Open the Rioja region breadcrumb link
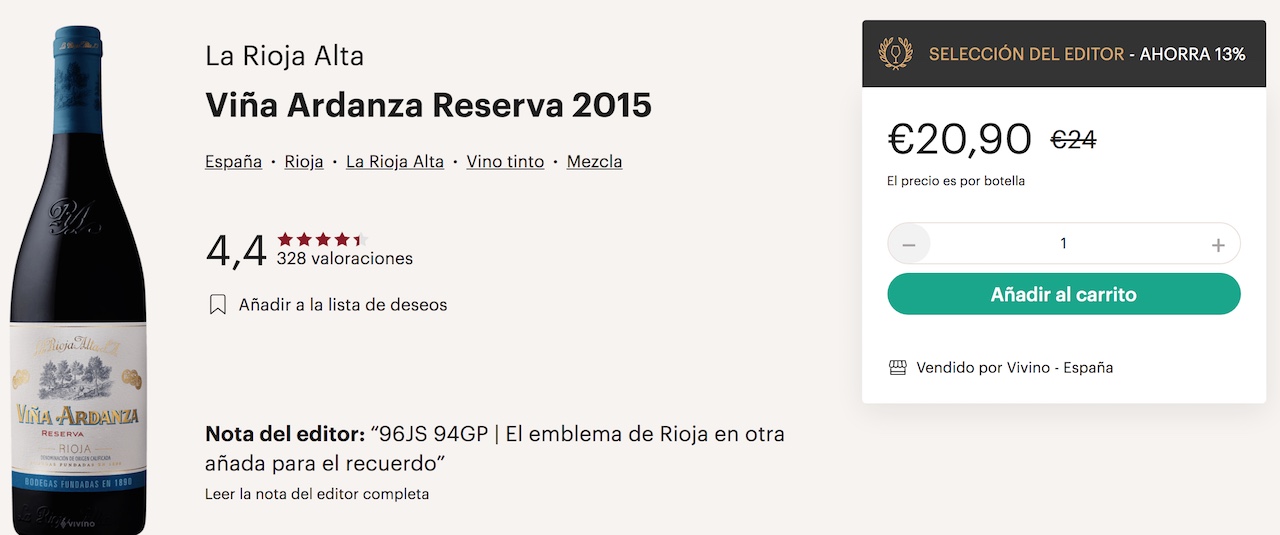 303,161
